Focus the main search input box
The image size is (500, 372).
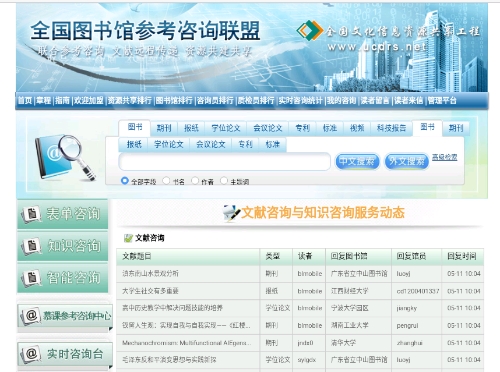pyautogui.click(x=225, y=162)
